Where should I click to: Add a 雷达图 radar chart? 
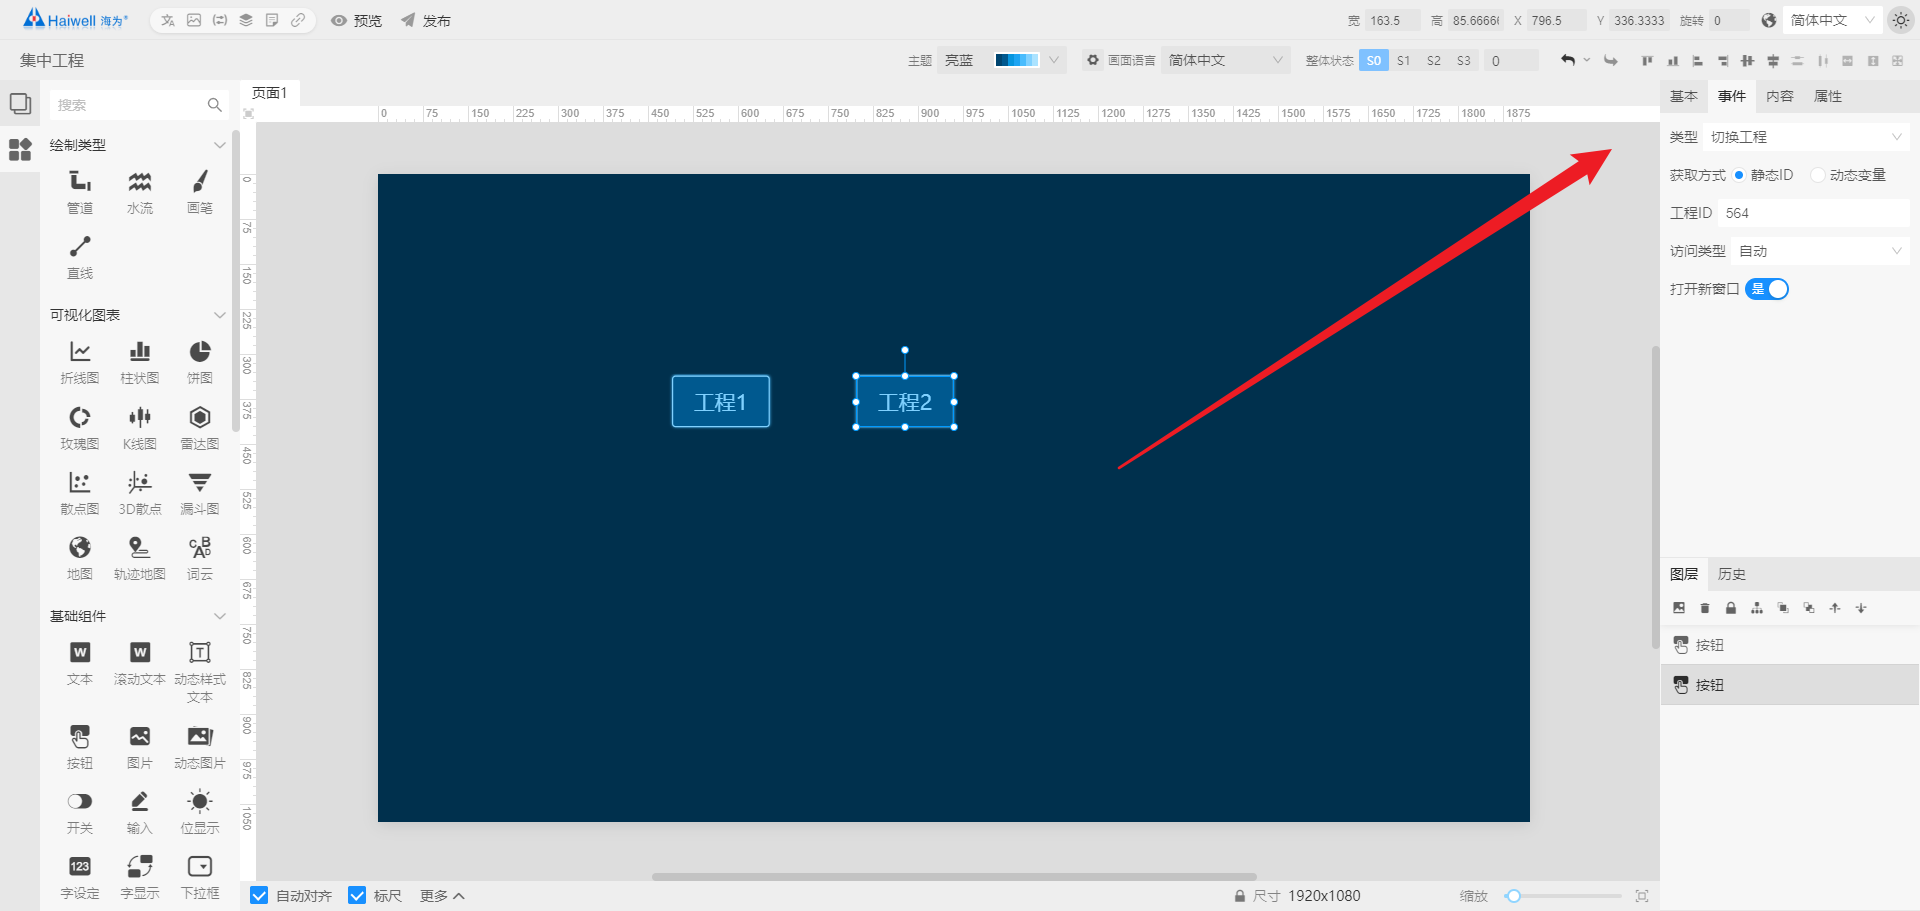(x=200, y=428)
